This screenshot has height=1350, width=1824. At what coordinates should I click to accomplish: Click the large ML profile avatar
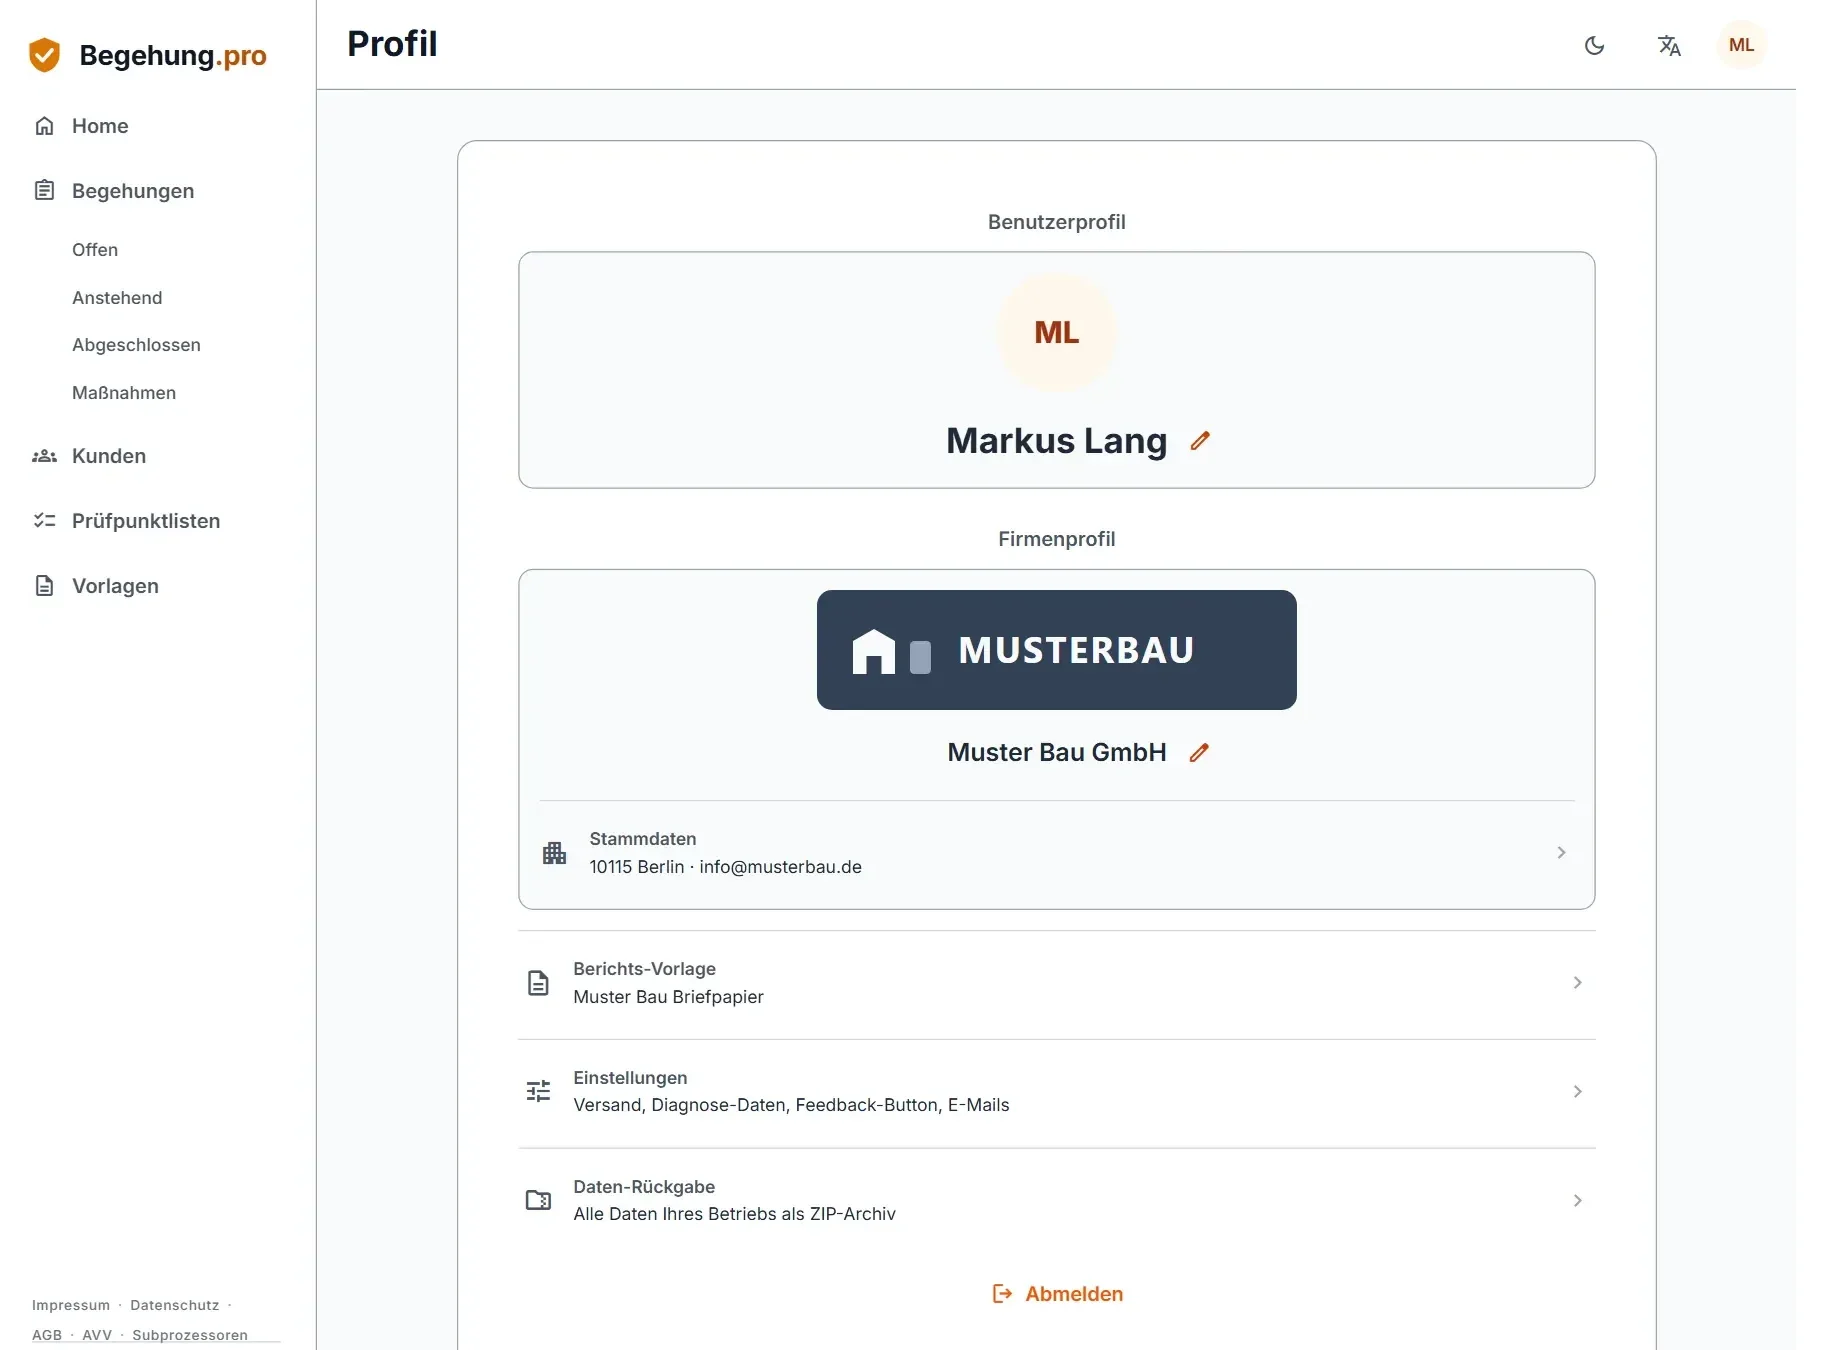click(1056, 332)
